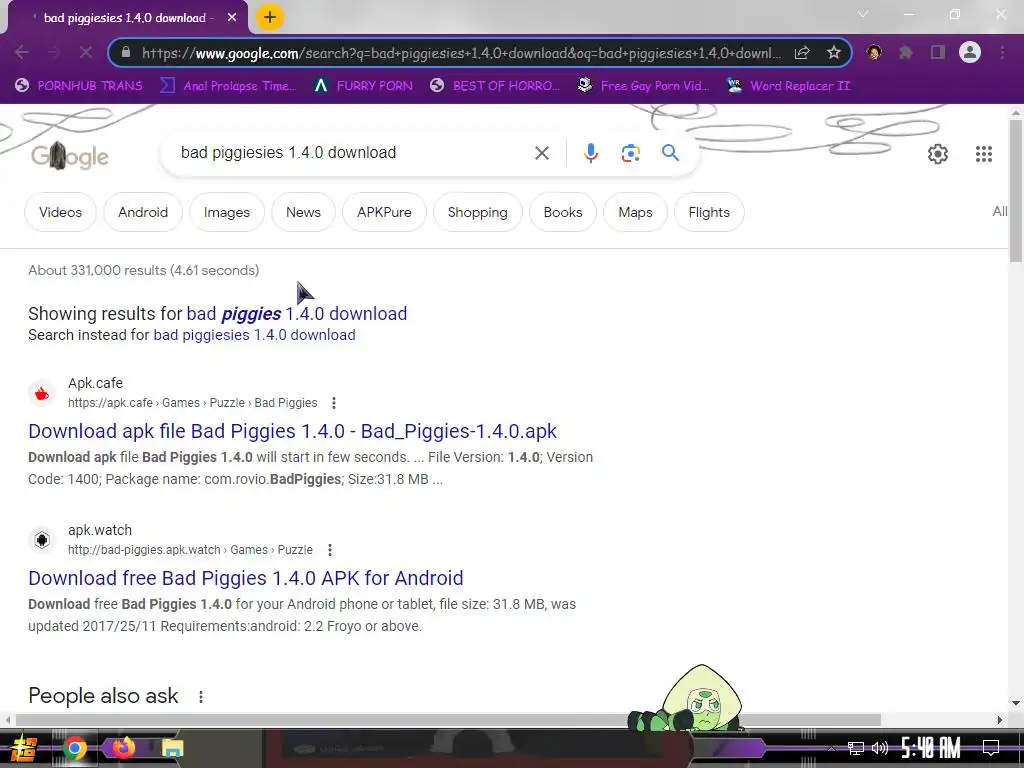Click the vertical scrollbar thumb
The height and width of the screenshot is (768, 1024).
tap(1016, 191)
